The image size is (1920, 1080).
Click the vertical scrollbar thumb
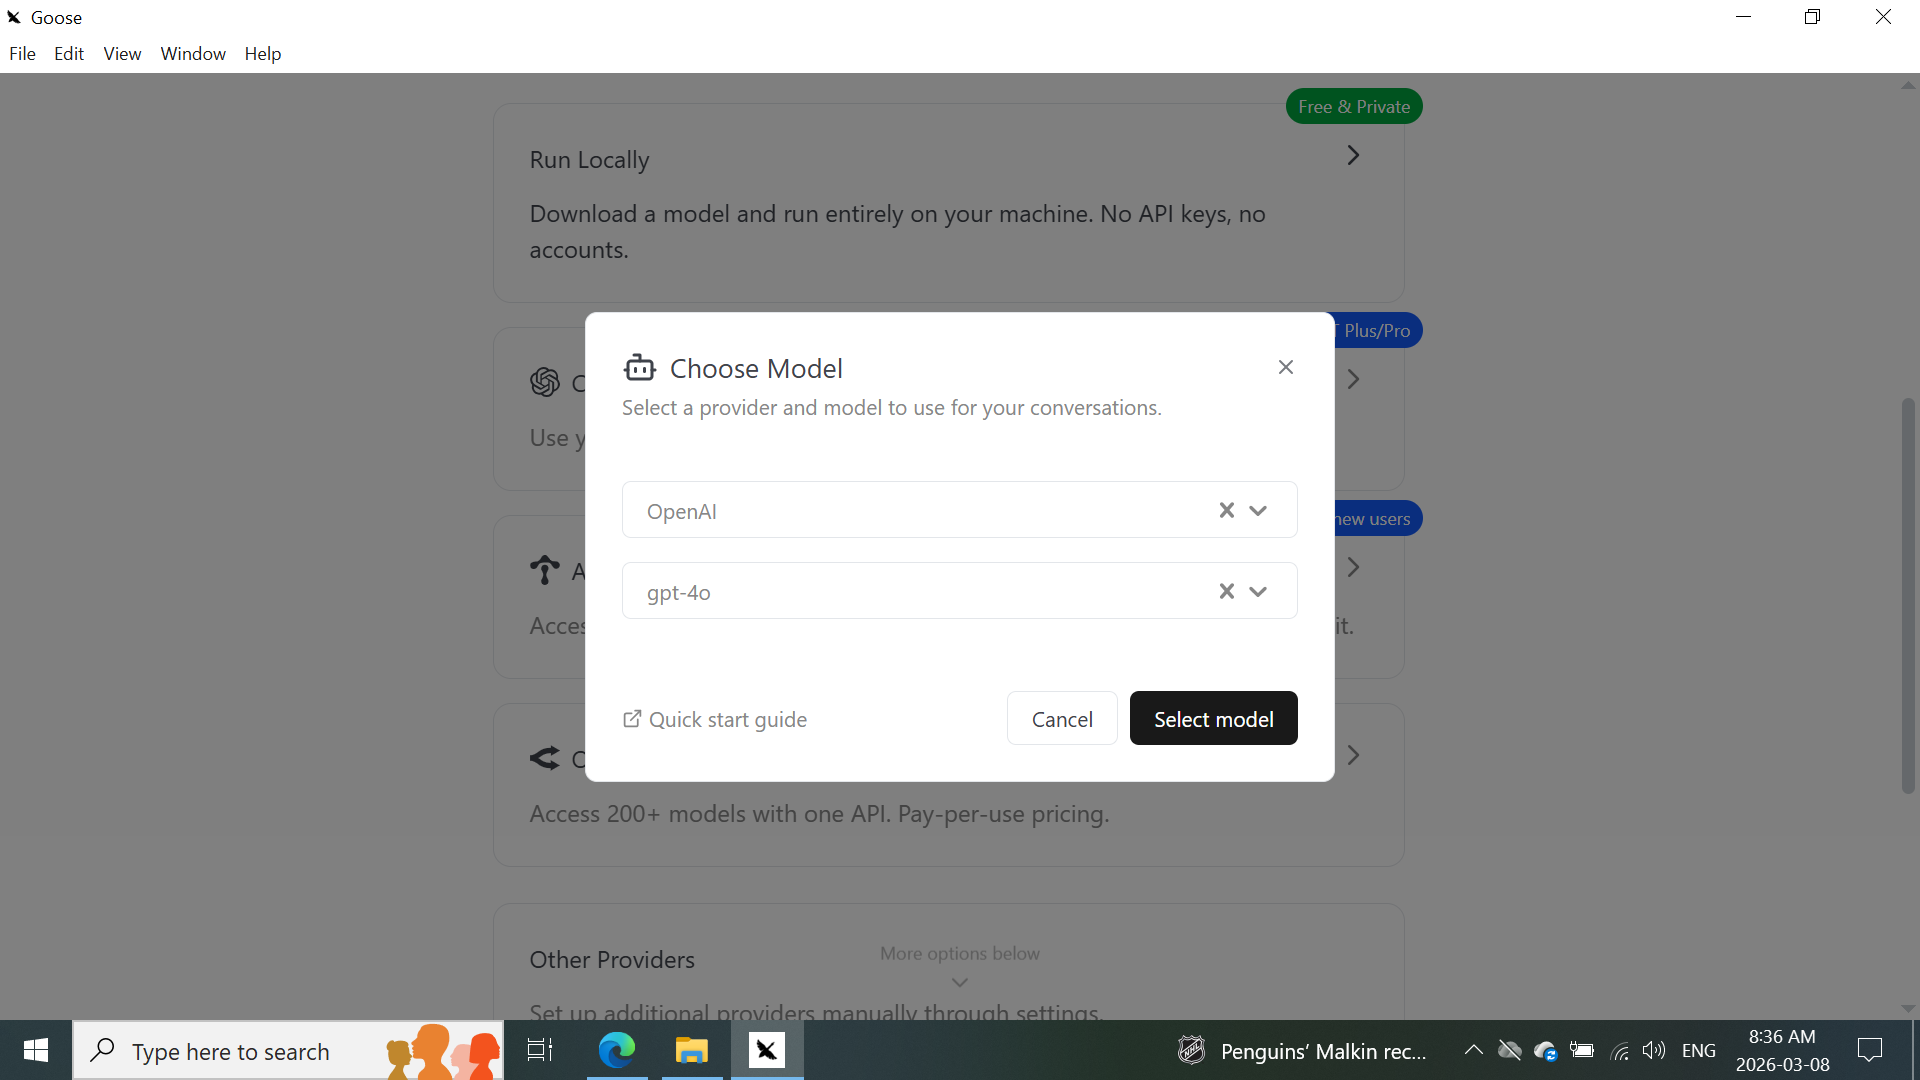click(1908, 595)
